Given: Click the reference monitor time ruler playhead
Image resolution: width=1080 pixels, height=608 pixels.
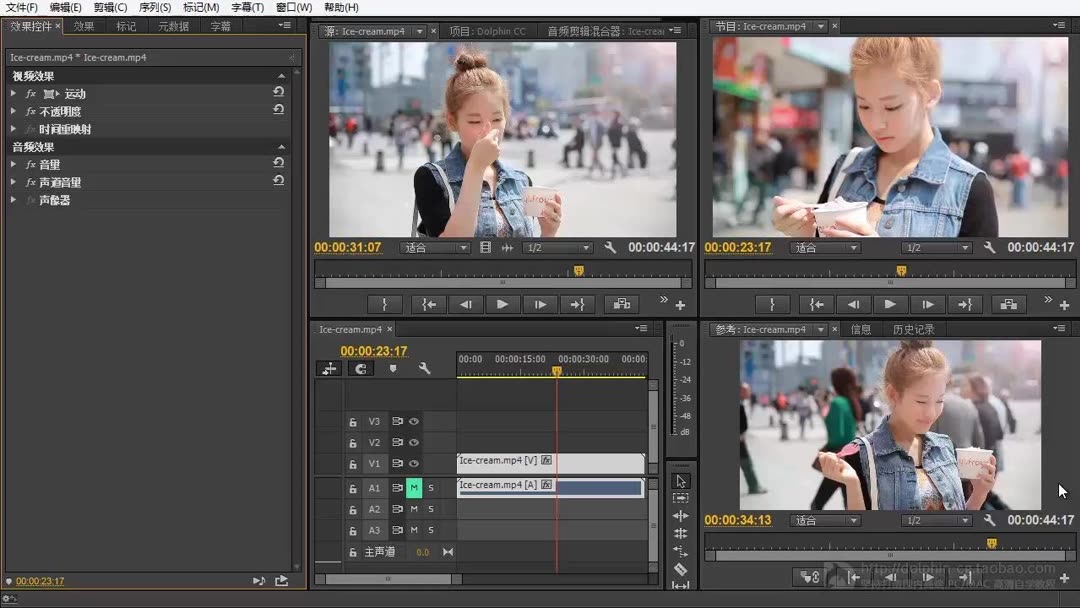Looking at the screenshot, I should pyautogui.click(x=991, y=544).
